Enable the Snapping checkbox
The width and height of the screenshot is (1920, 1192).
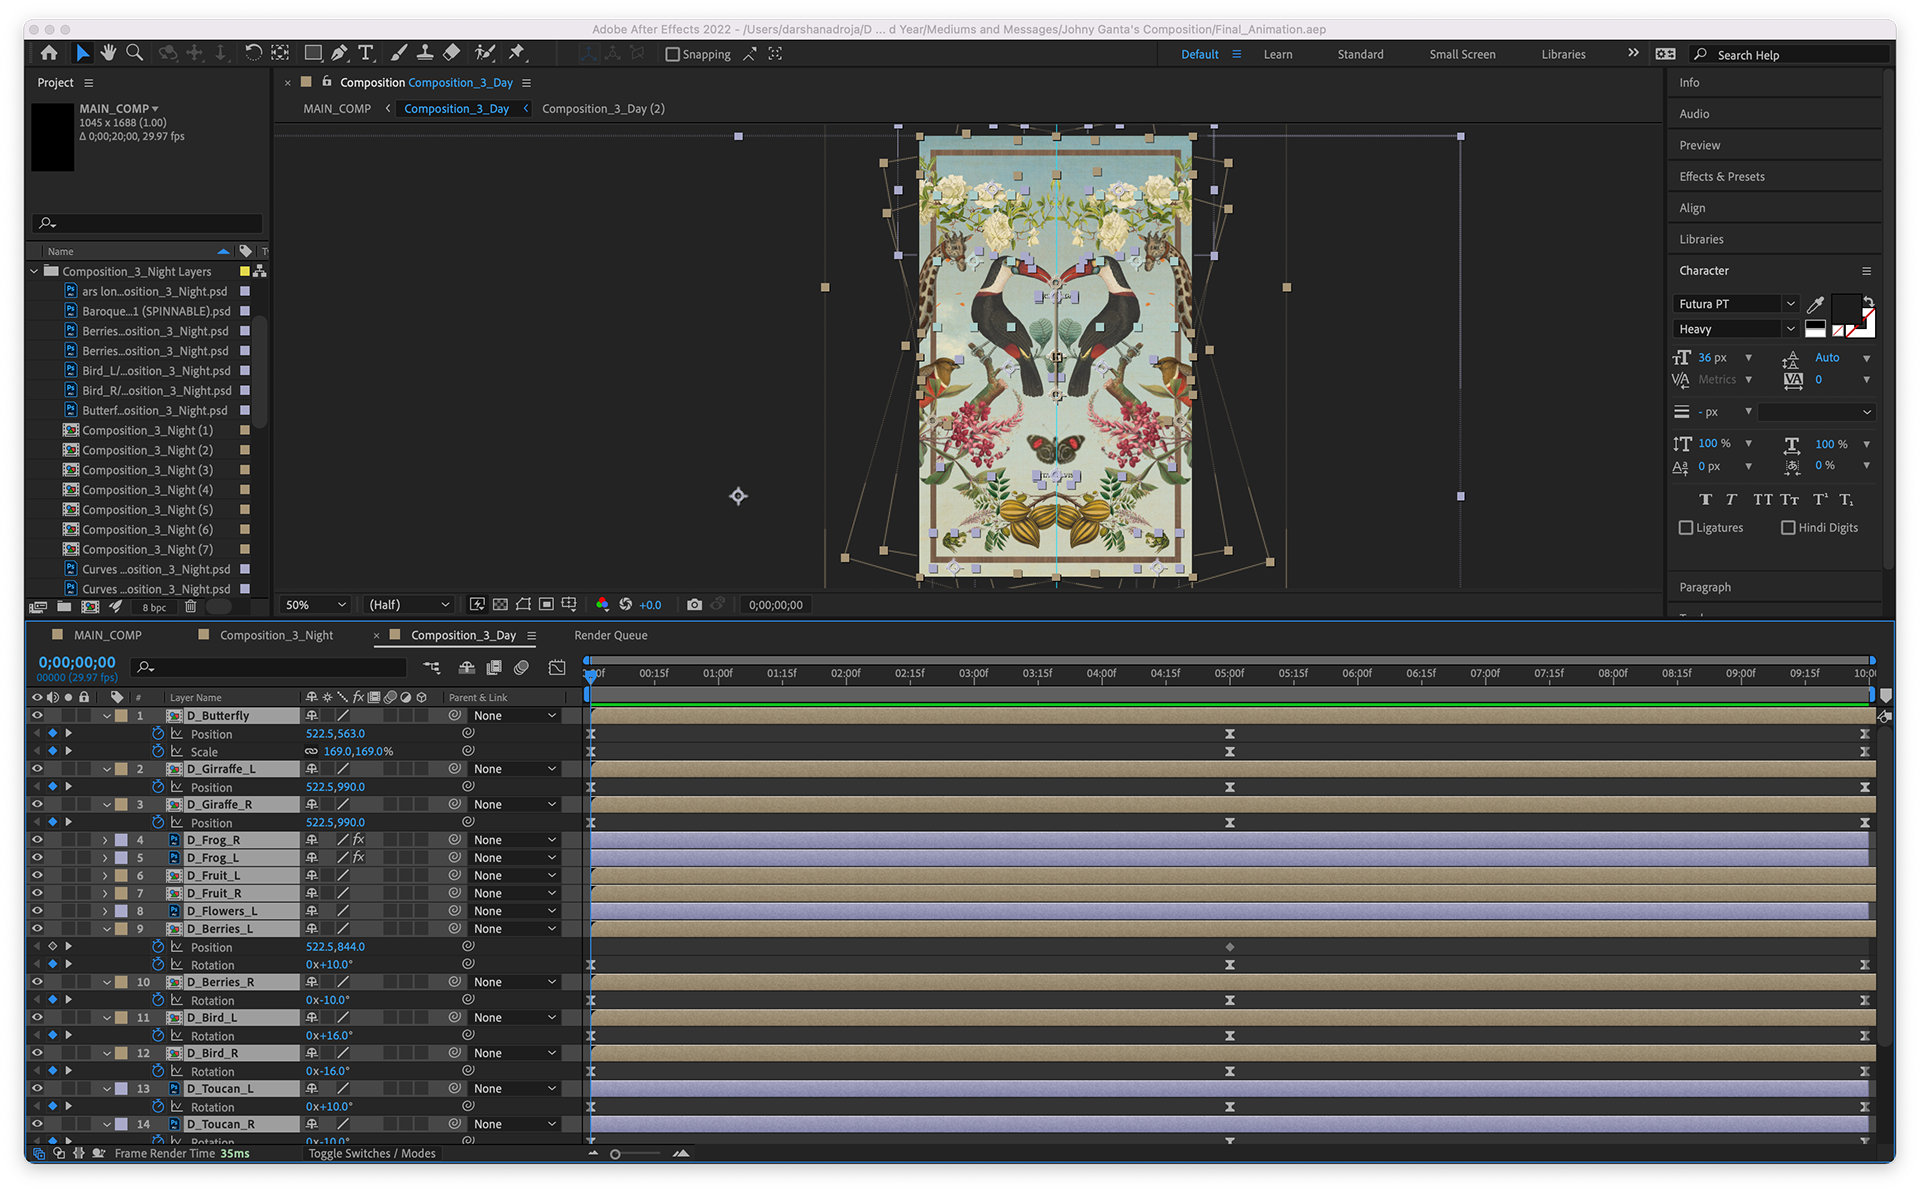point(673,55)
